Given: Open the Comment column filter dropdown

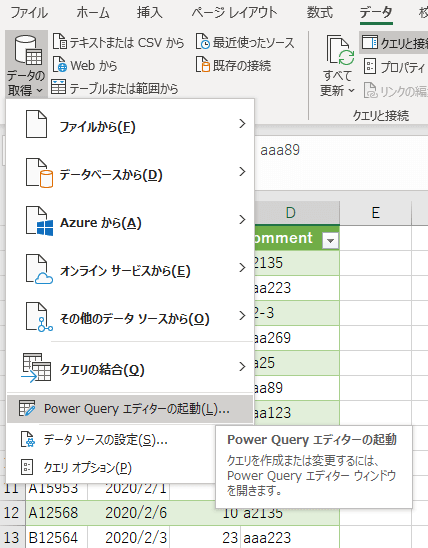Looking at the screenshot, I should (330, 240).
